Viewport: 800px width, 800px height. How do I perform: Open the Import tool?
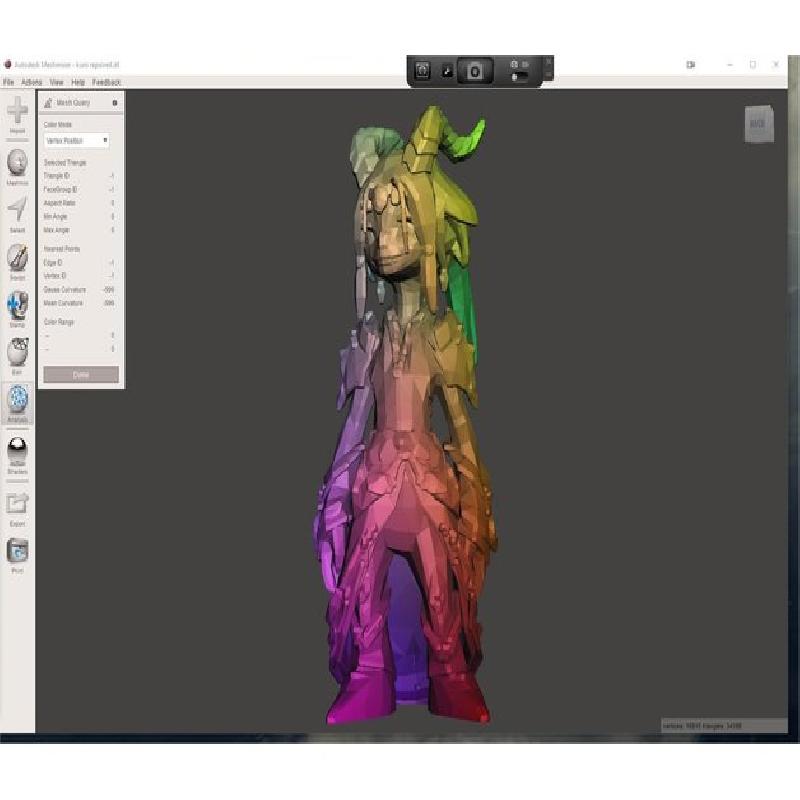point(17,114)
